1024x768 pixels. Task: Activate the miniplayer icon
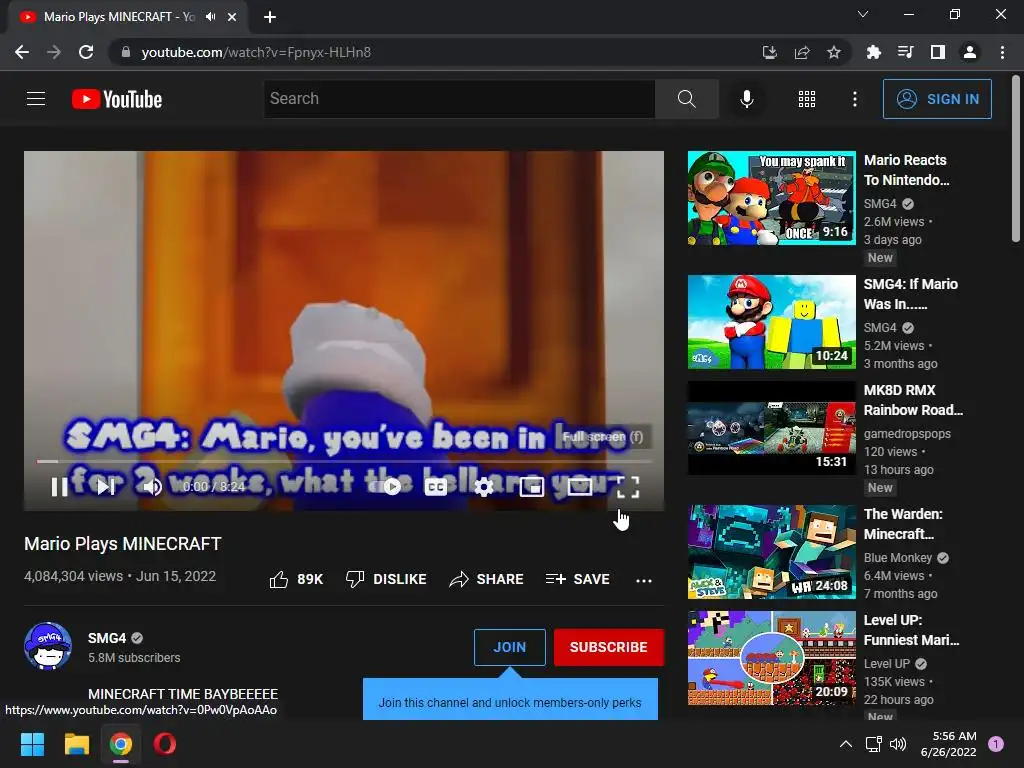click(532, 487)
